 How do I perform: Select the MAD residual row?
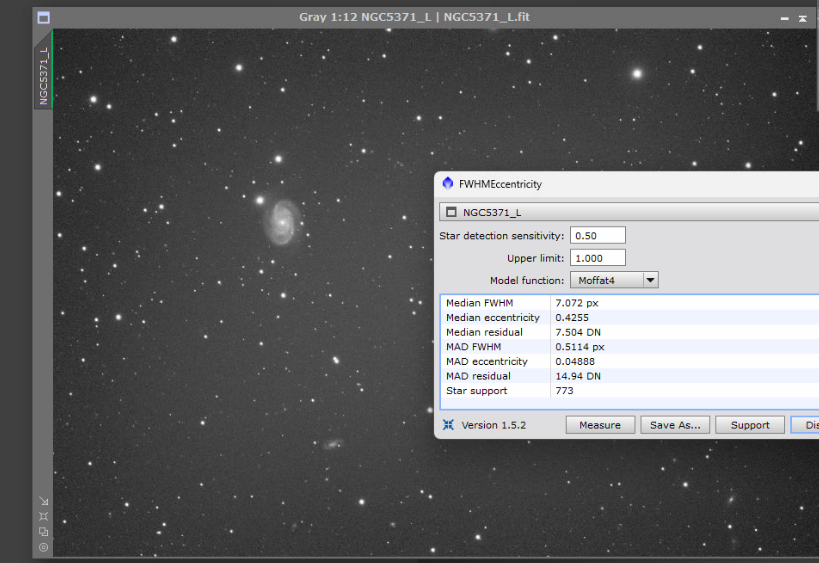(630, 376)
